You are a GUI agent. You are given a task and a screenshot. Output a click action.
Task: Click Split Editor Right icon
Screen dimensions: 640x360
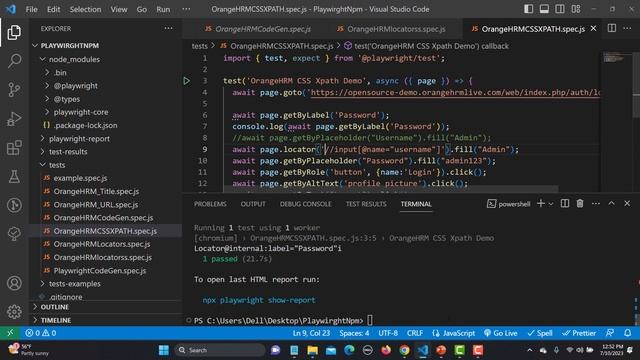(611, 29)
